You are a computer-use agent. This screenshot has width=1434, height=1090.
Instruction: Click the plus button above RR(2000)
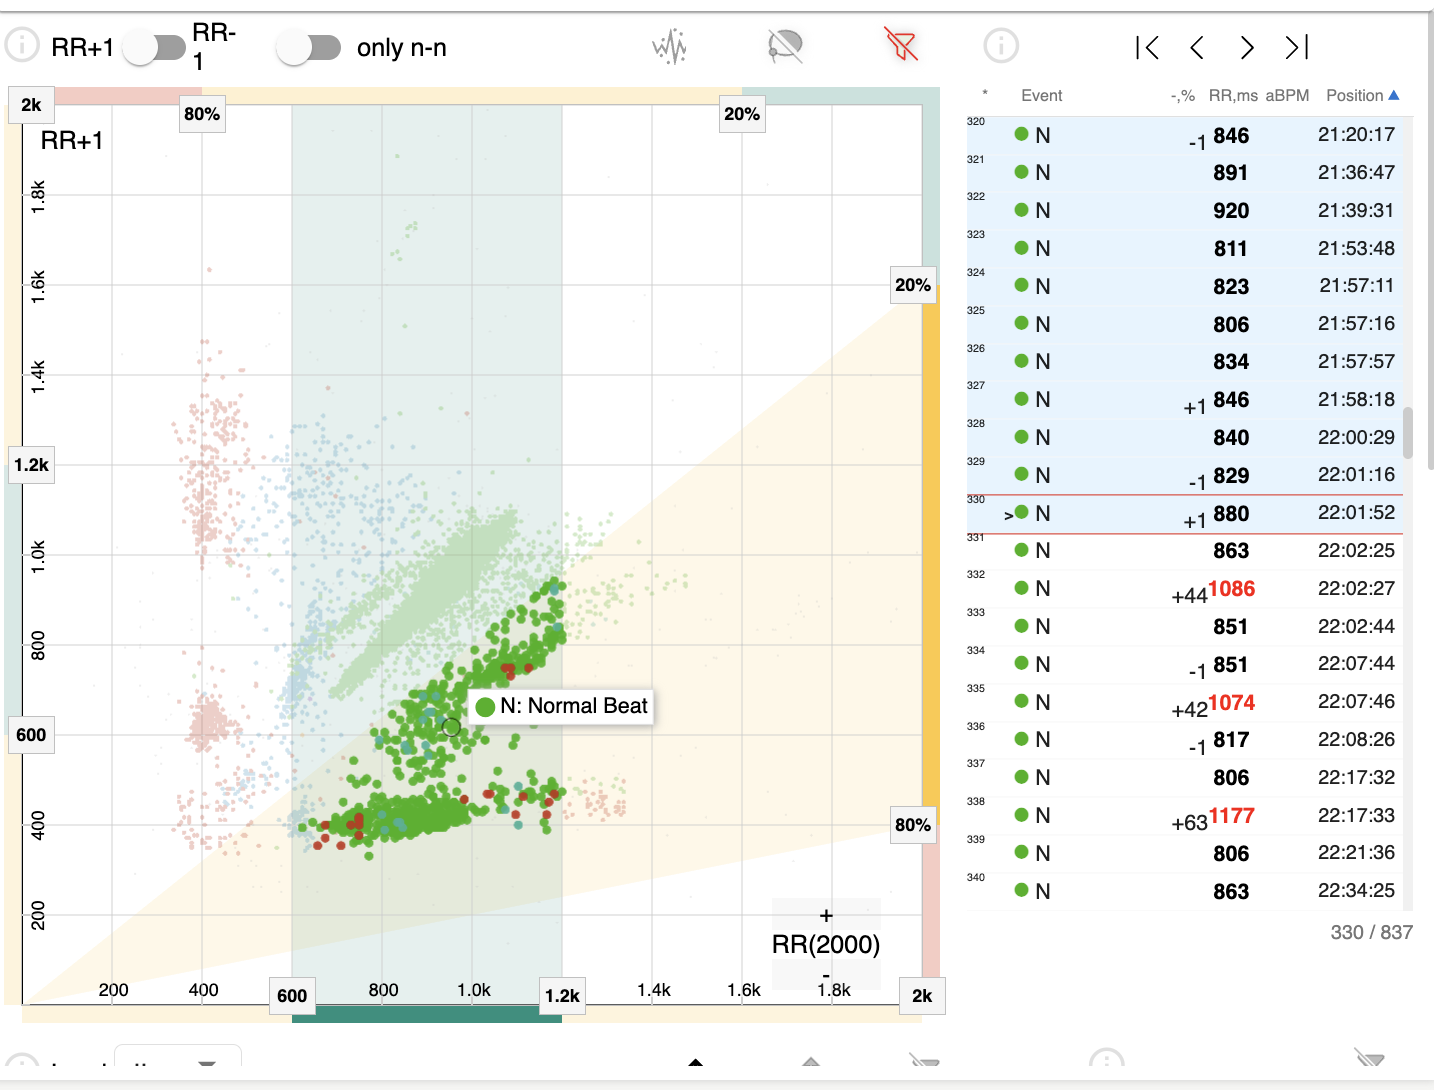coord(826,915)
